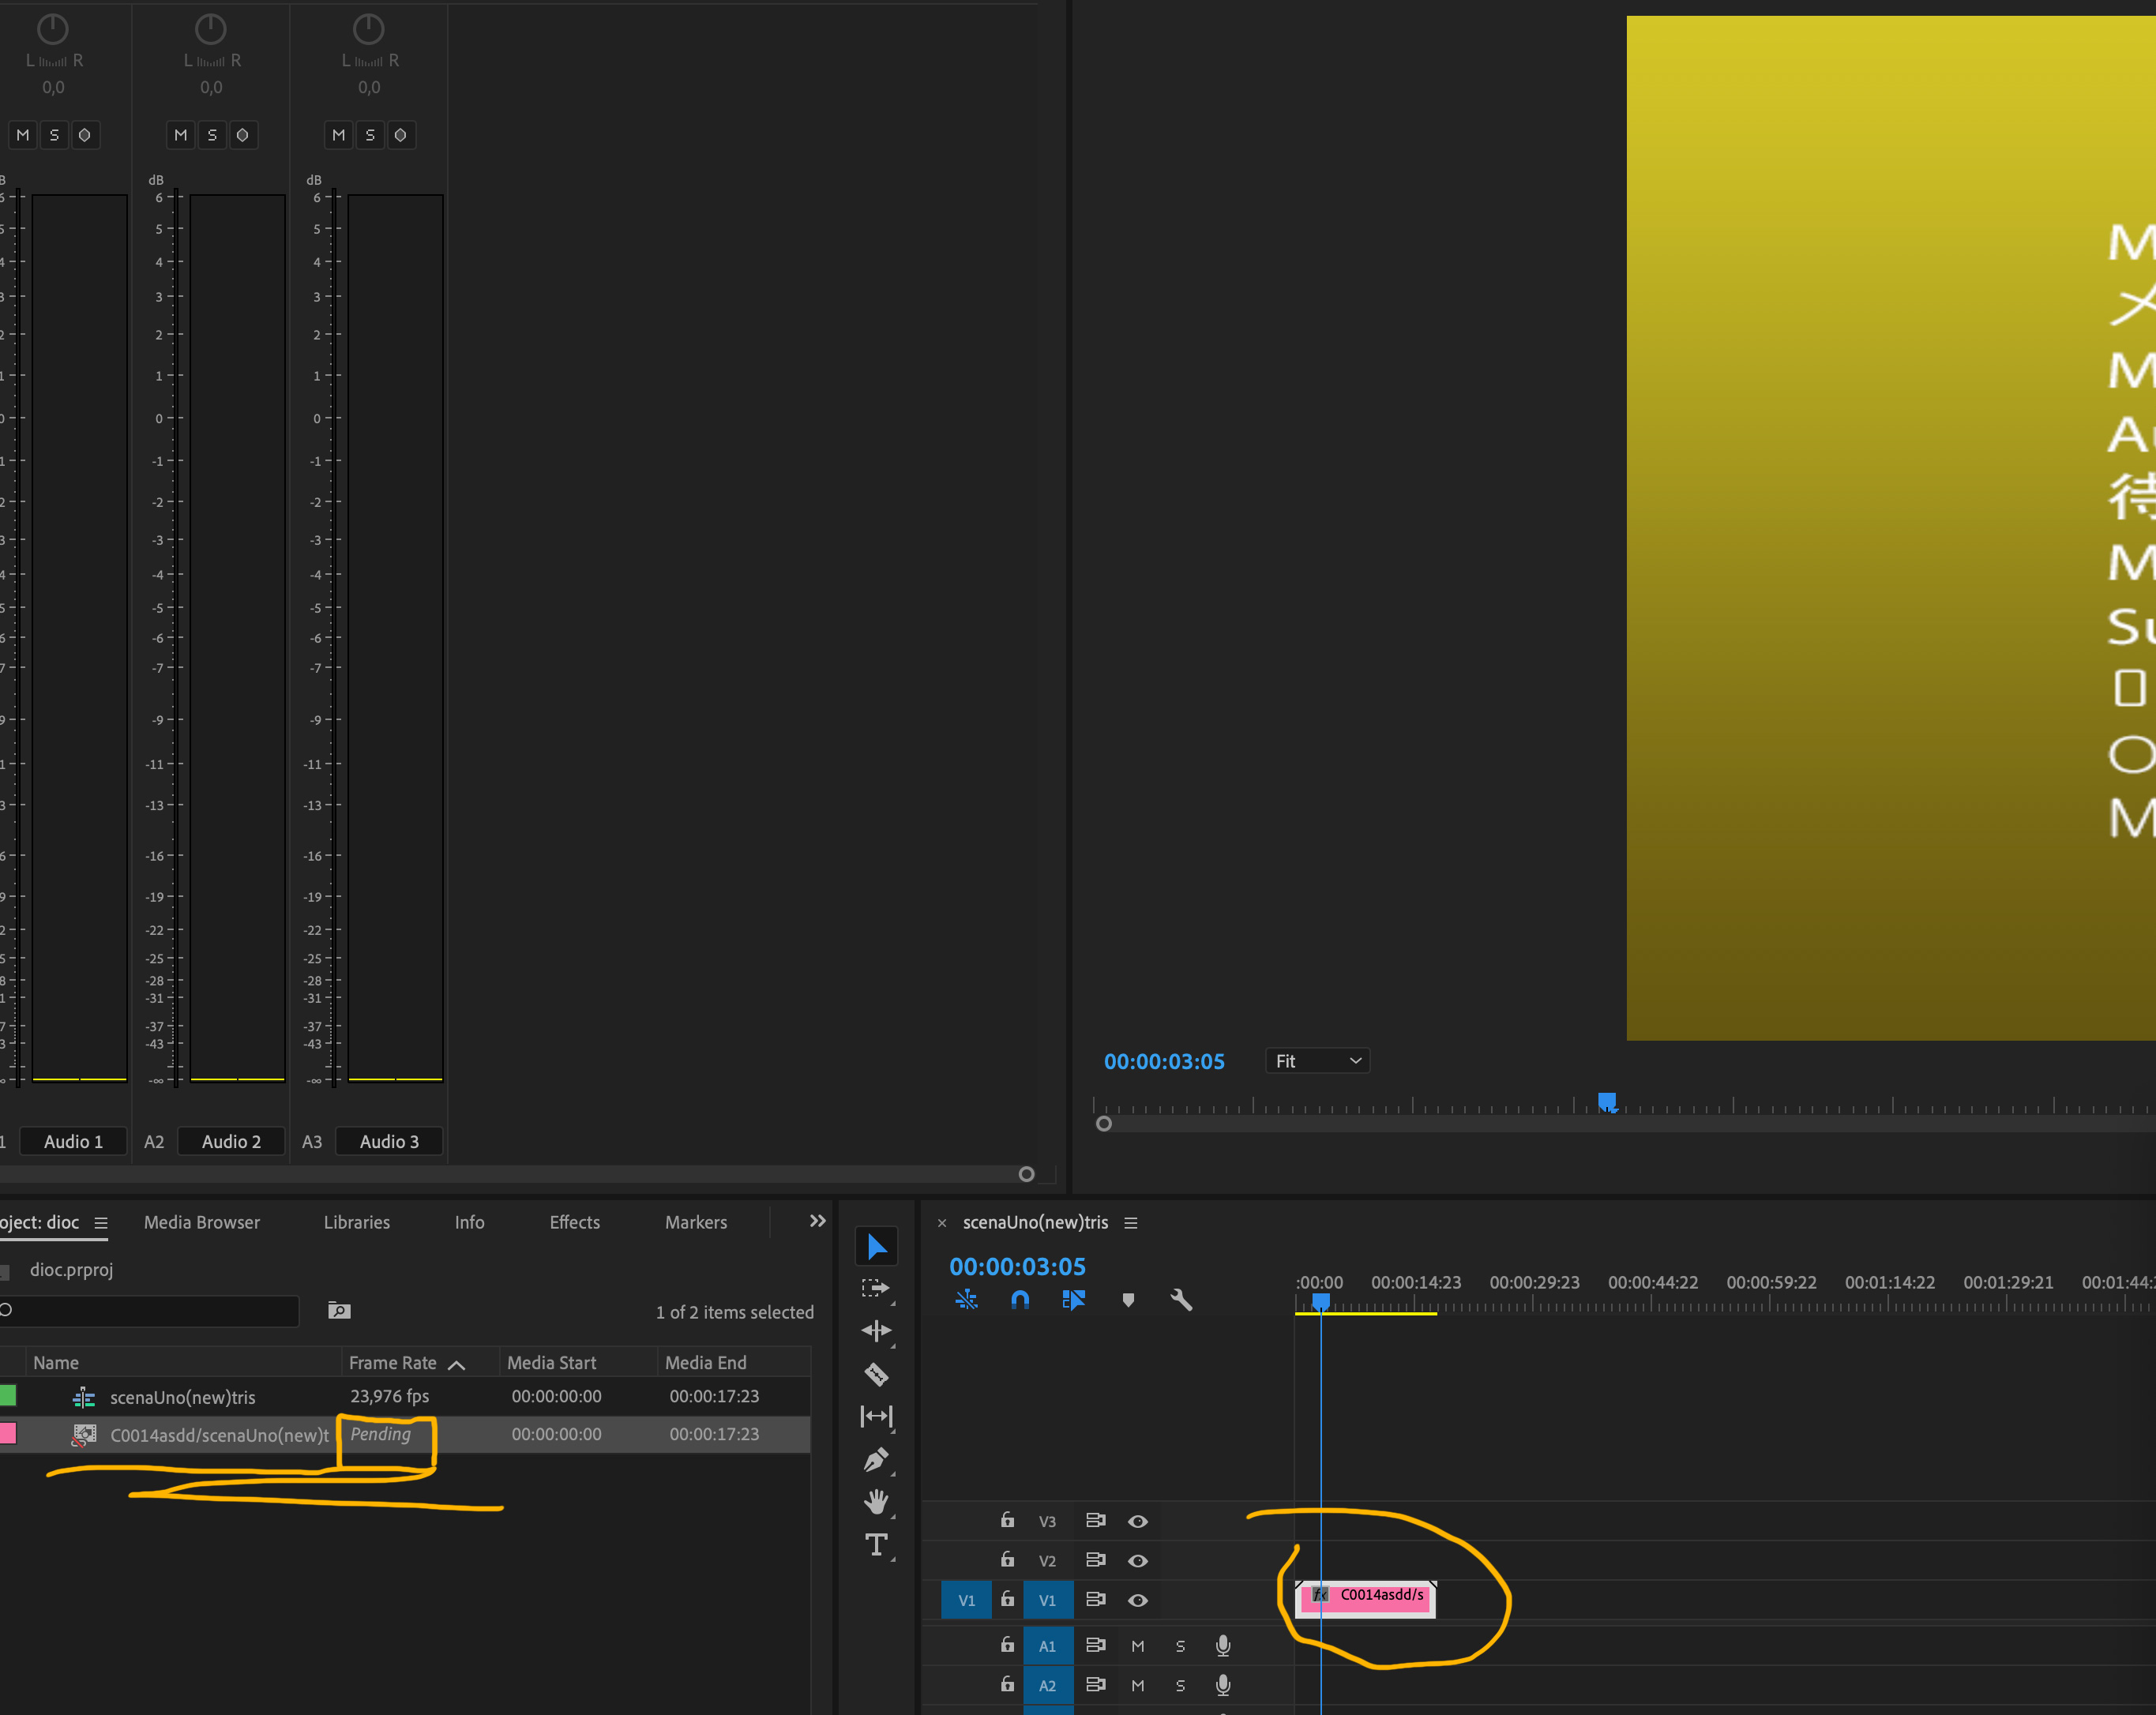This screenshot has height=1715, width=2156.
Task: Show hidden panel tabs with double chevron
Action: pos(817,1221)
